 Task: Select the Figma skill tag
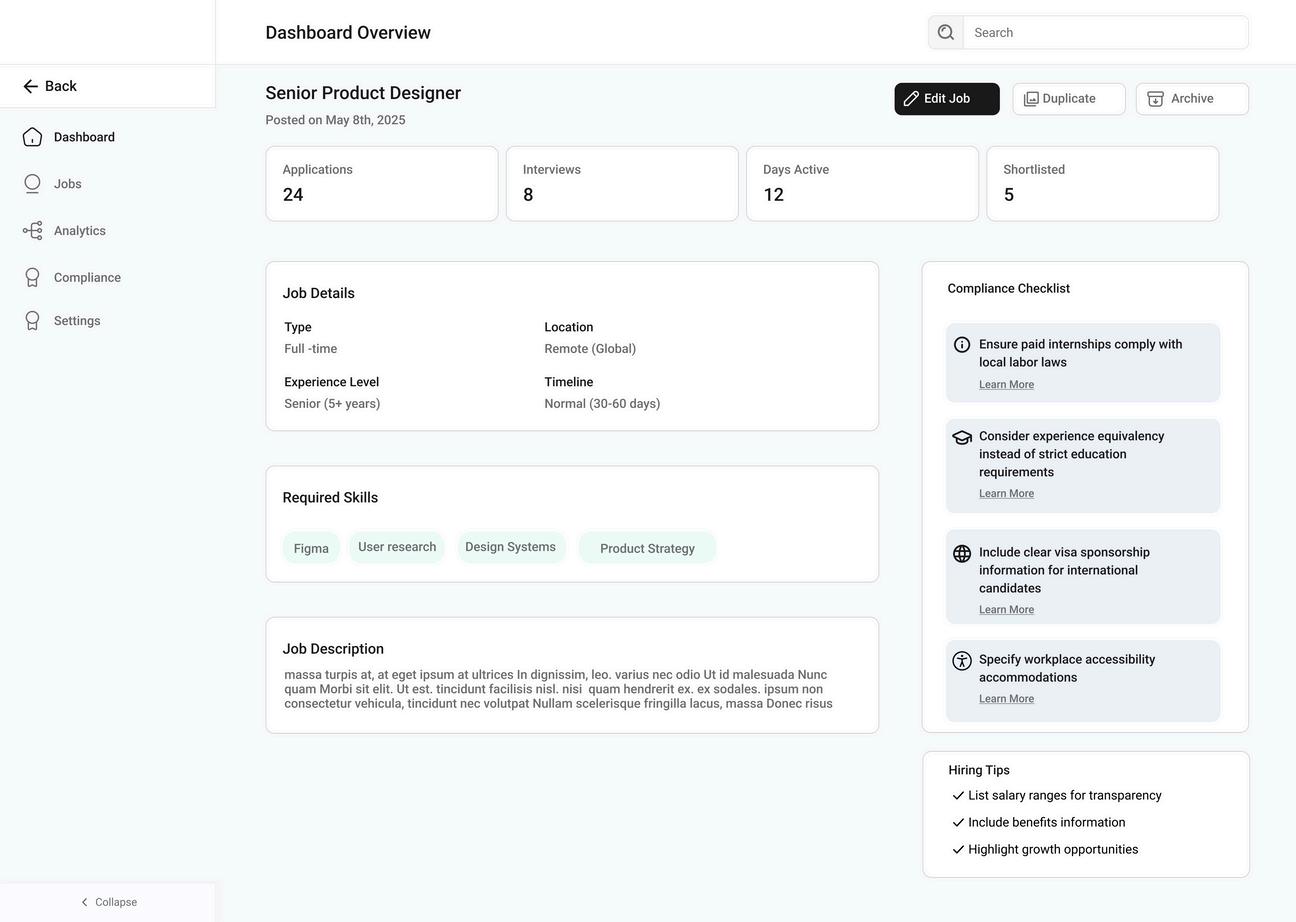tap(311, 548)
